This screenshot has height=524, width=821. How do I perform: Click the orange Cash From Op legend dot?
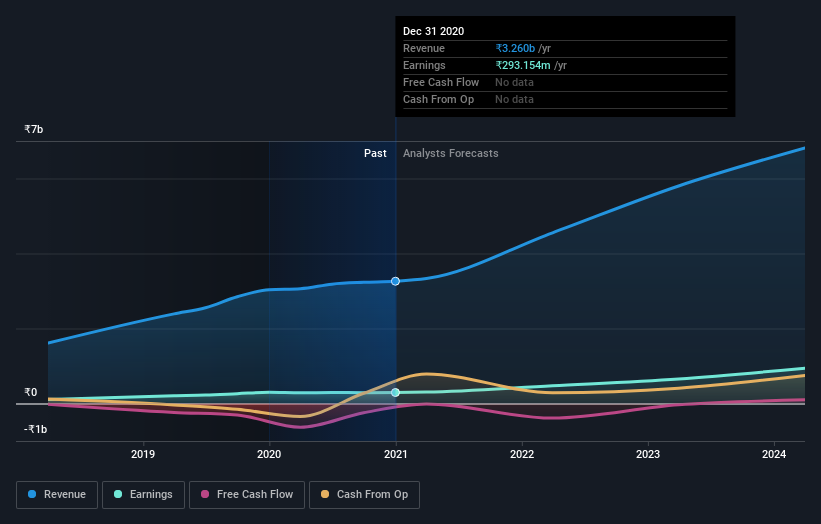(325, 494)
